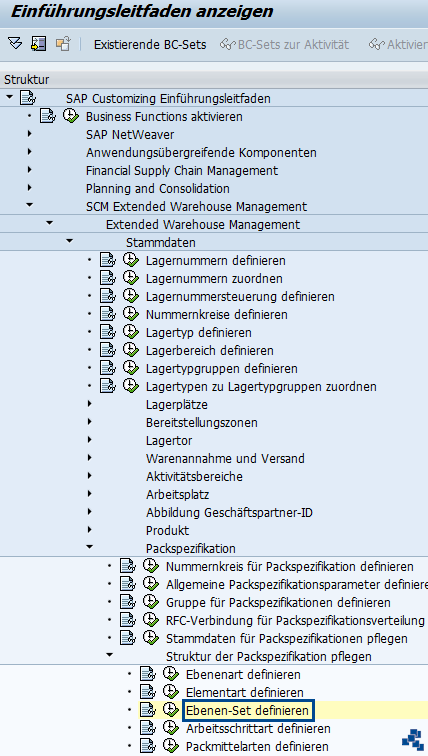The width and height of the screenshot is (428, 756).
Task: Collapse the Stammdaten node
Action: (69, 241)
